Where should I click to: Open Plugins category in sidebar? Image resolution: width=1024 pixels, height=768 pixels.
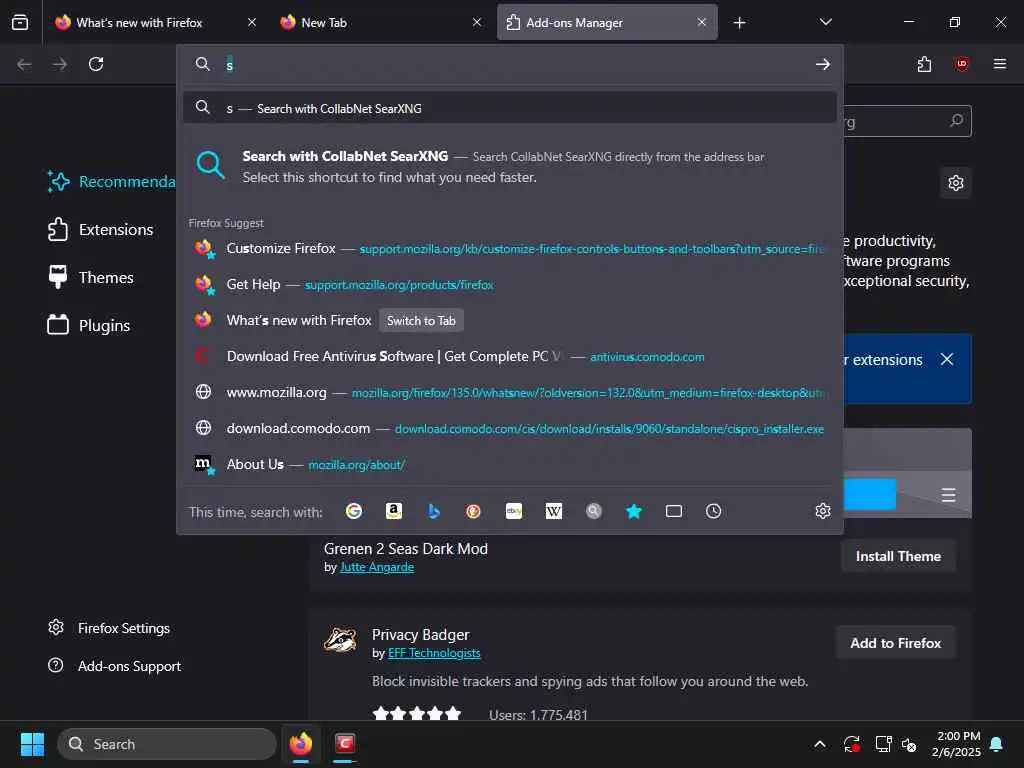(89, 325)
